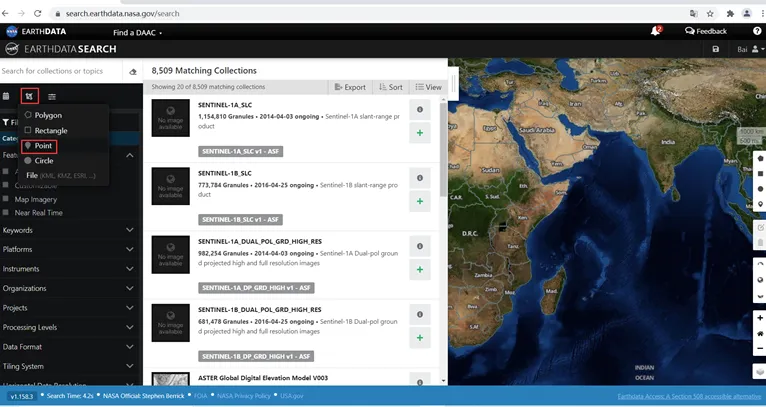Add SENTINEL-1B_SLC to project
The image size is (766, 407).
420,201
